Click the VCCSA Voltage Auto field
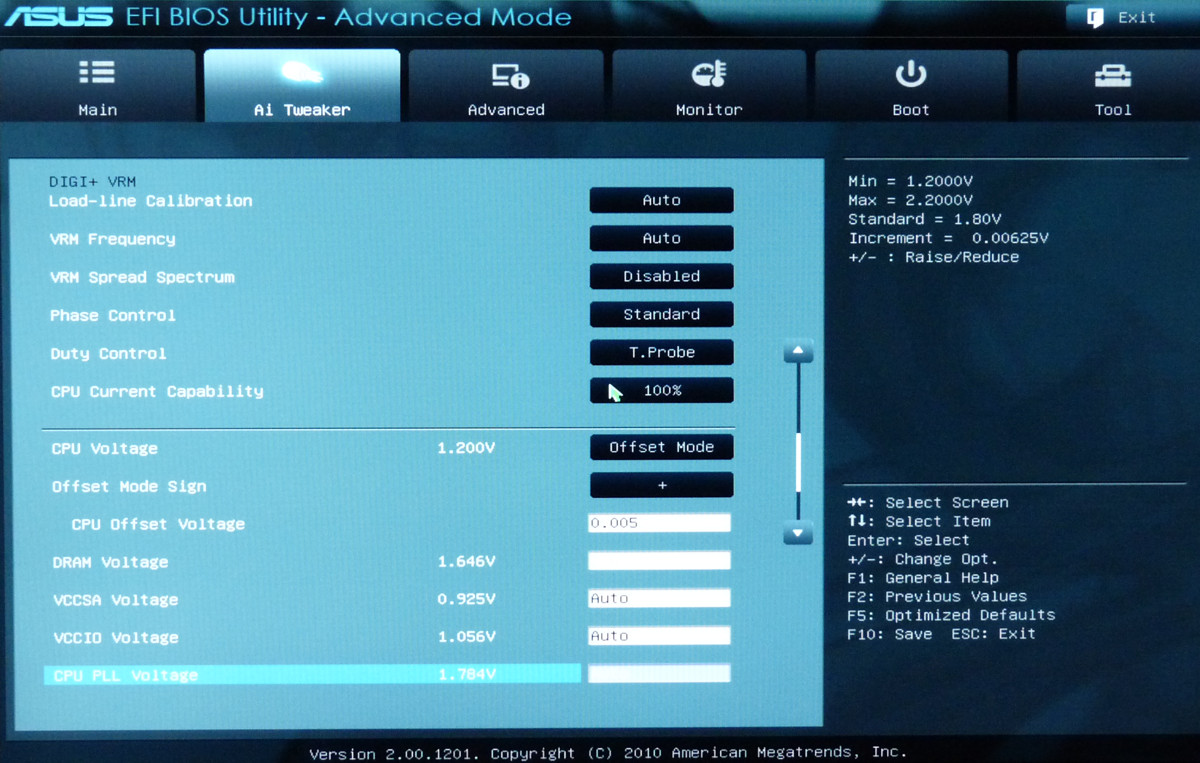Viewport: 1200px width, 763px height. pos(659,598)
